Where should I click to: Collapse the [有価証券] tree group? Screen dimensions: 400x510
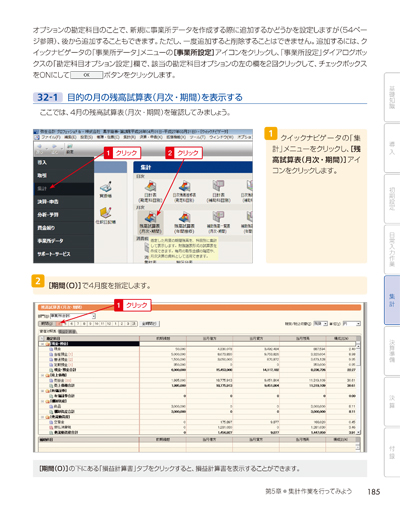point(42,391)
